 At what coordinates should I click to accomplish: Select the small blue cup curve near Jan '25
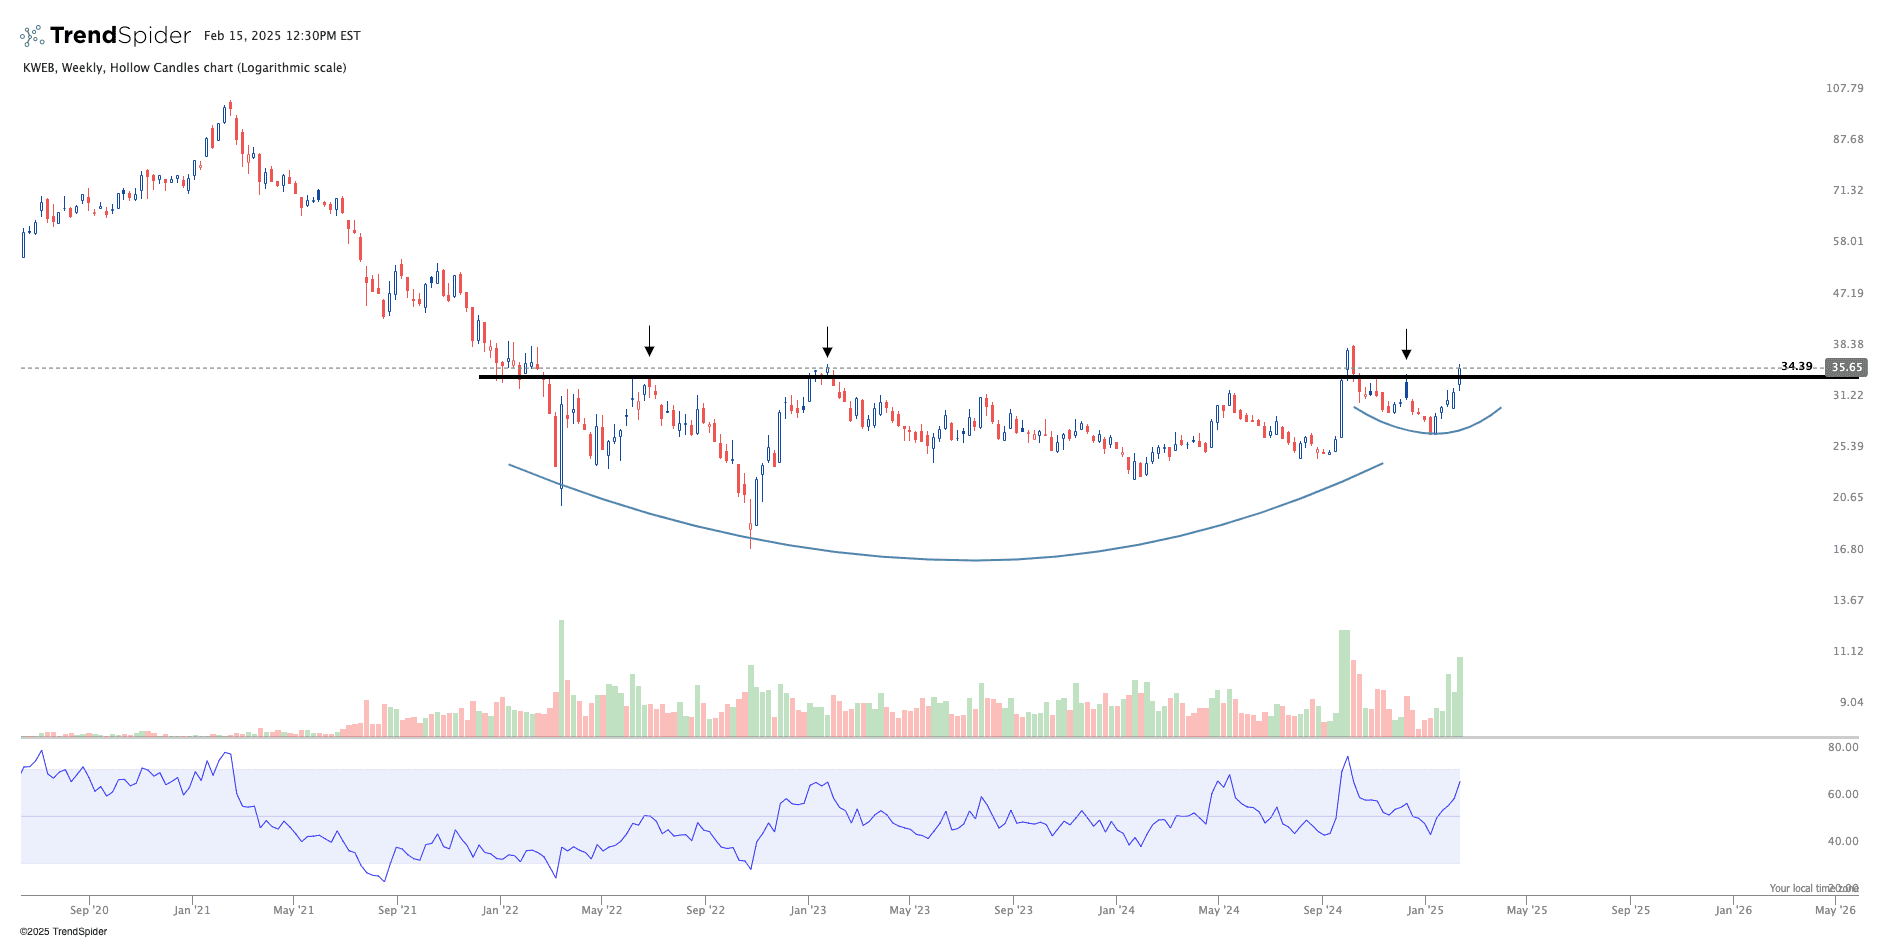tap(1432, 432)
